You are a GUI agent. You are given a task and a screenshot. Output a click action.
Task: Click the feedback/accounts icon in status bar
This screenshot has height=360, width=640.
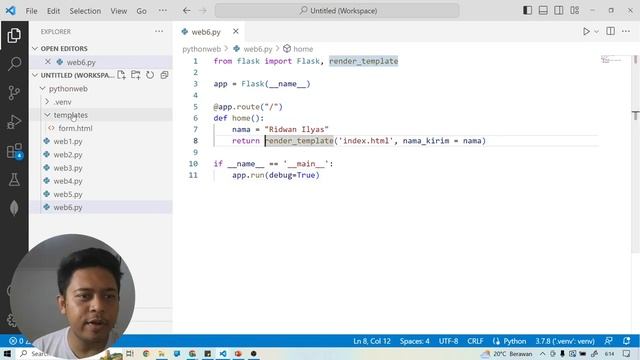tap(609, 341)
